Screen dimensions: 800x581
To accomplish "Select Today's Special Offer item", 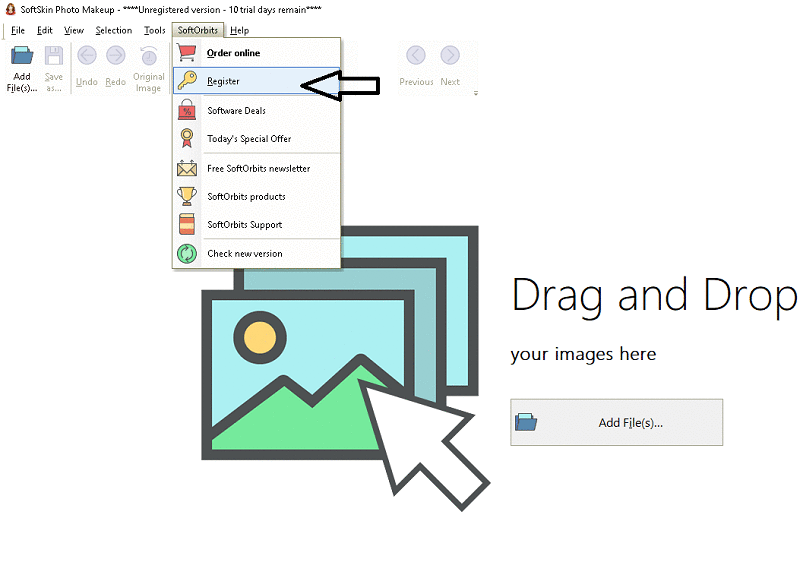I will 249,139.
